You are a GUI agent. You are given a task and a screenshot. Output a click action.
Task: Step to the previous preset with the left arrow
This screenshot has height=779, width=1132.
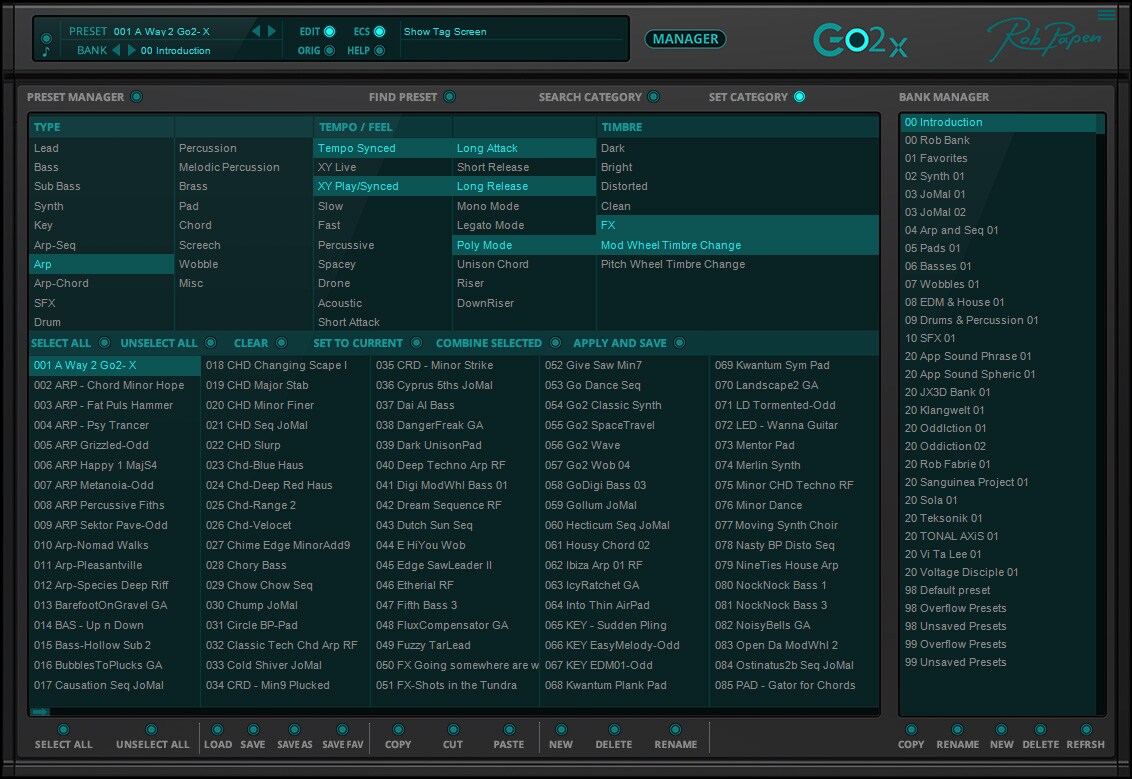pyautogui.click(x=256, y=31)
